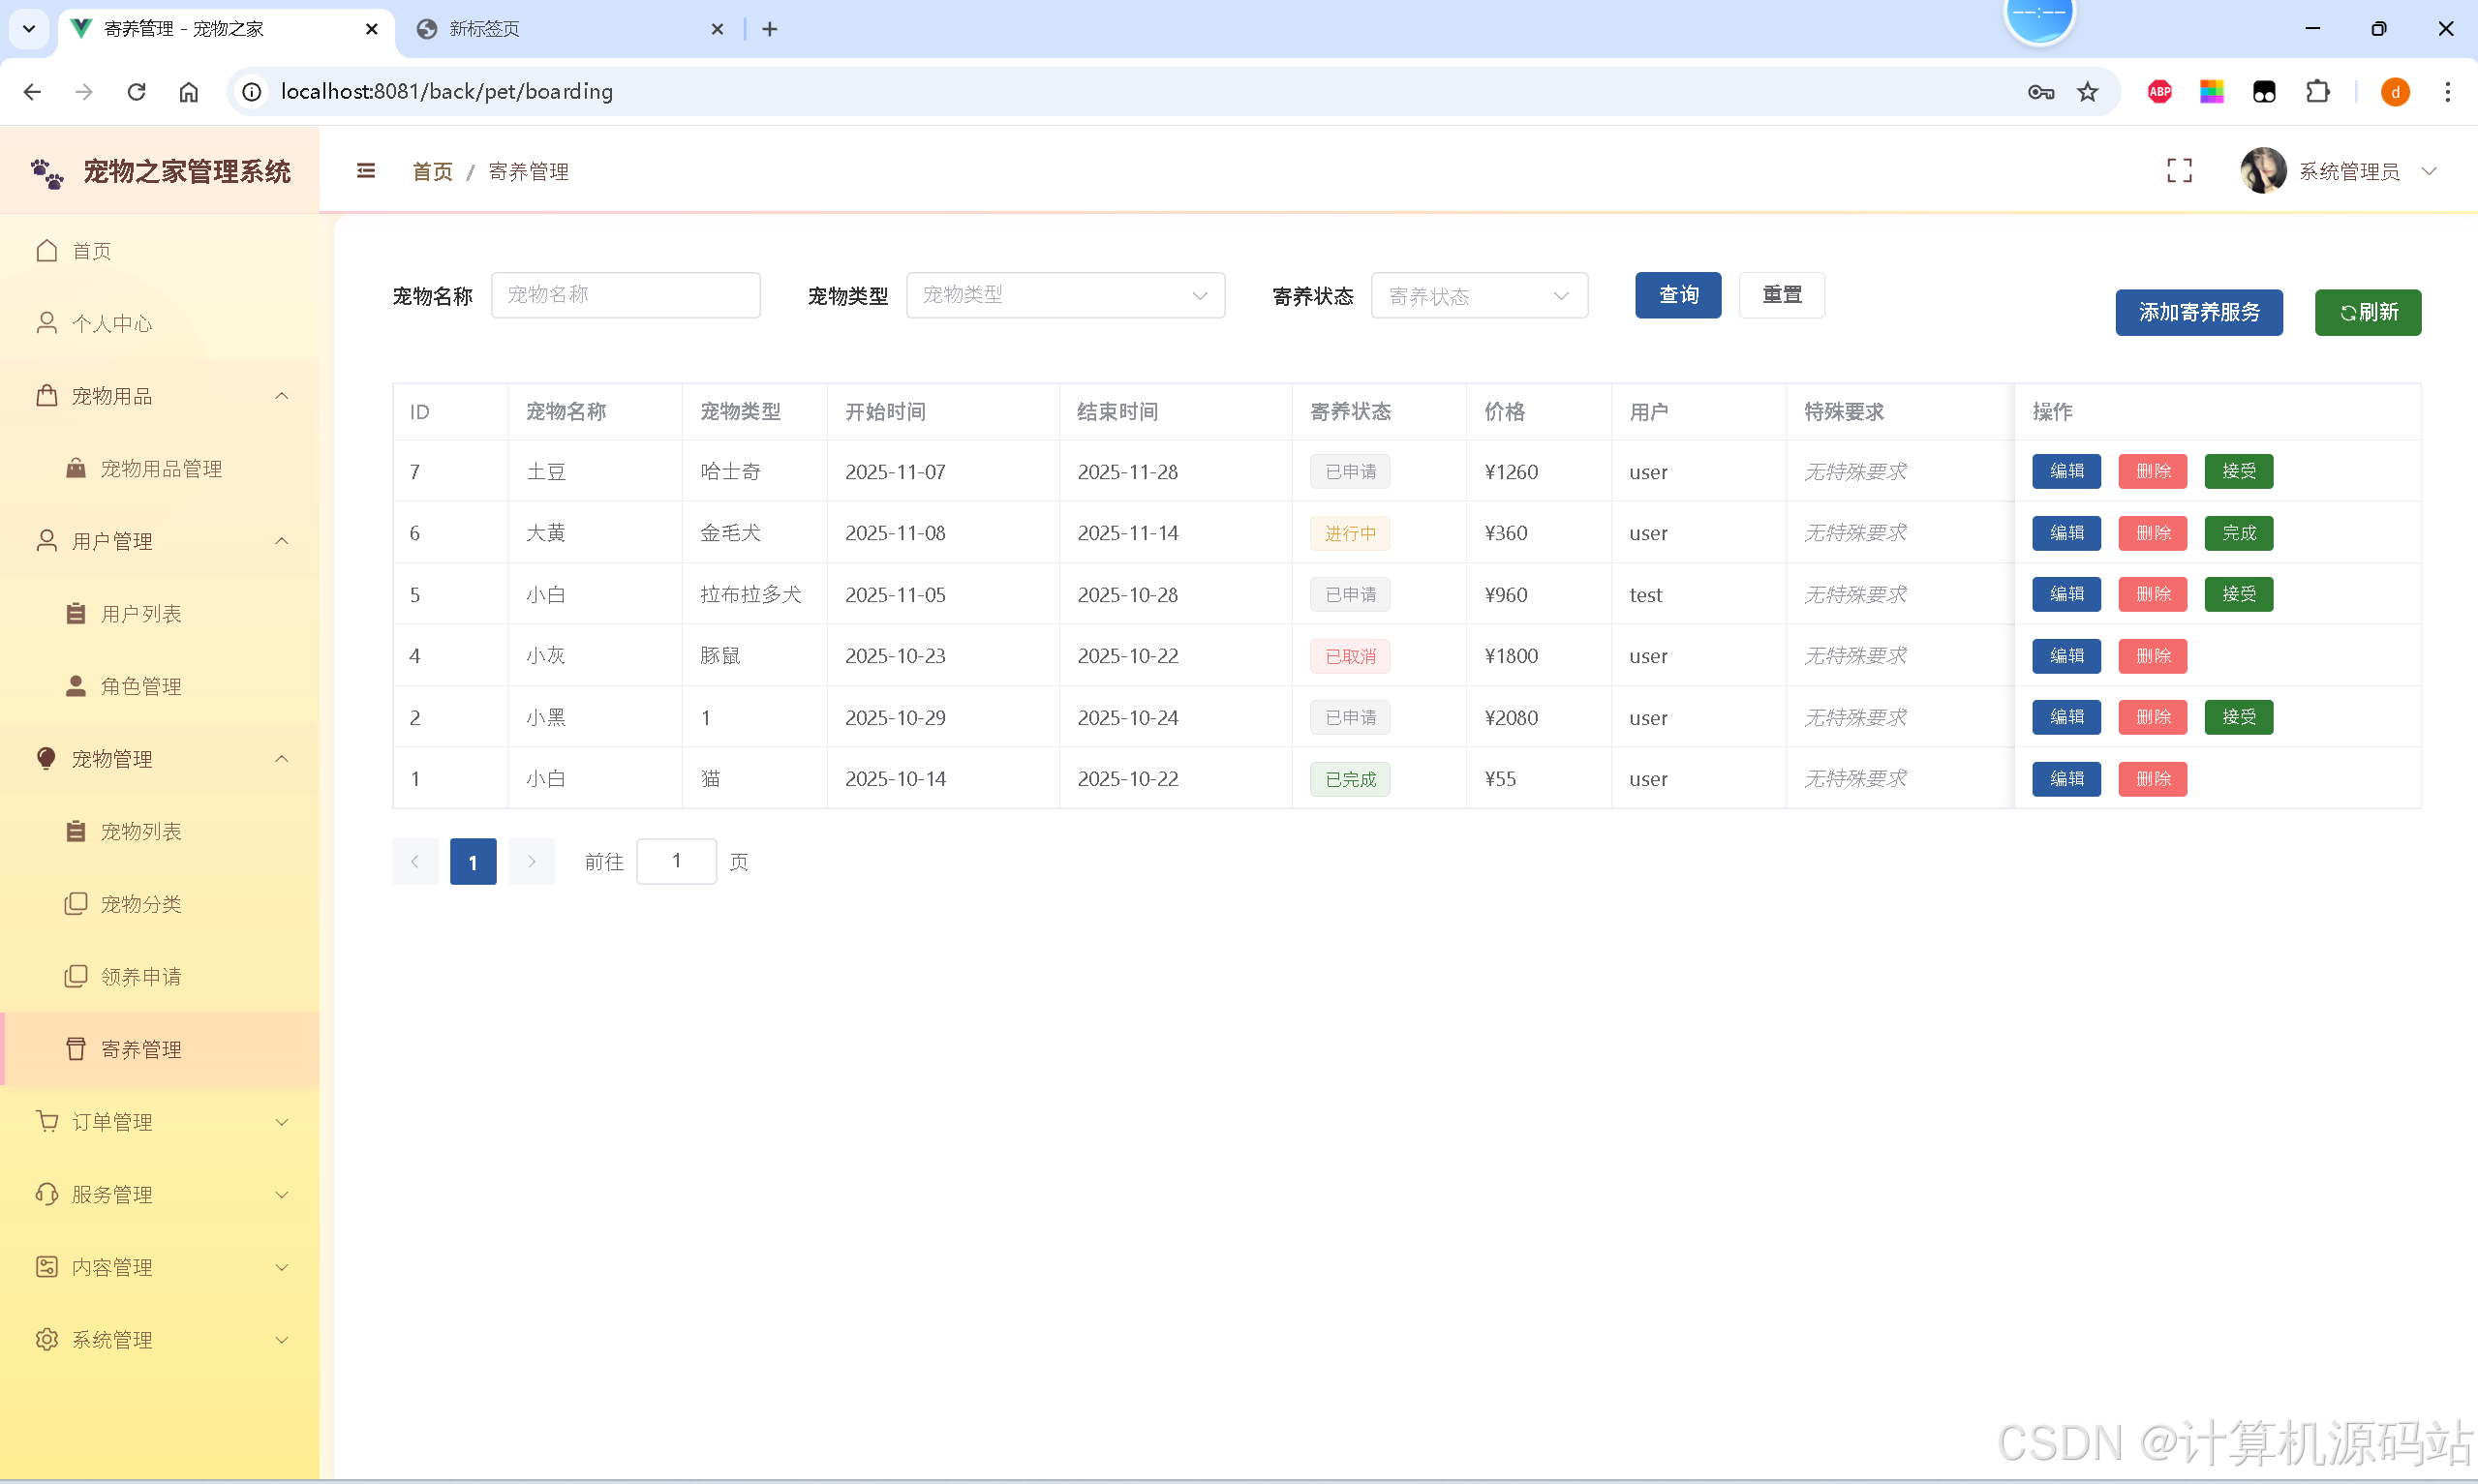
Task: Select page 1 in pagination
Action: [473, 861]
